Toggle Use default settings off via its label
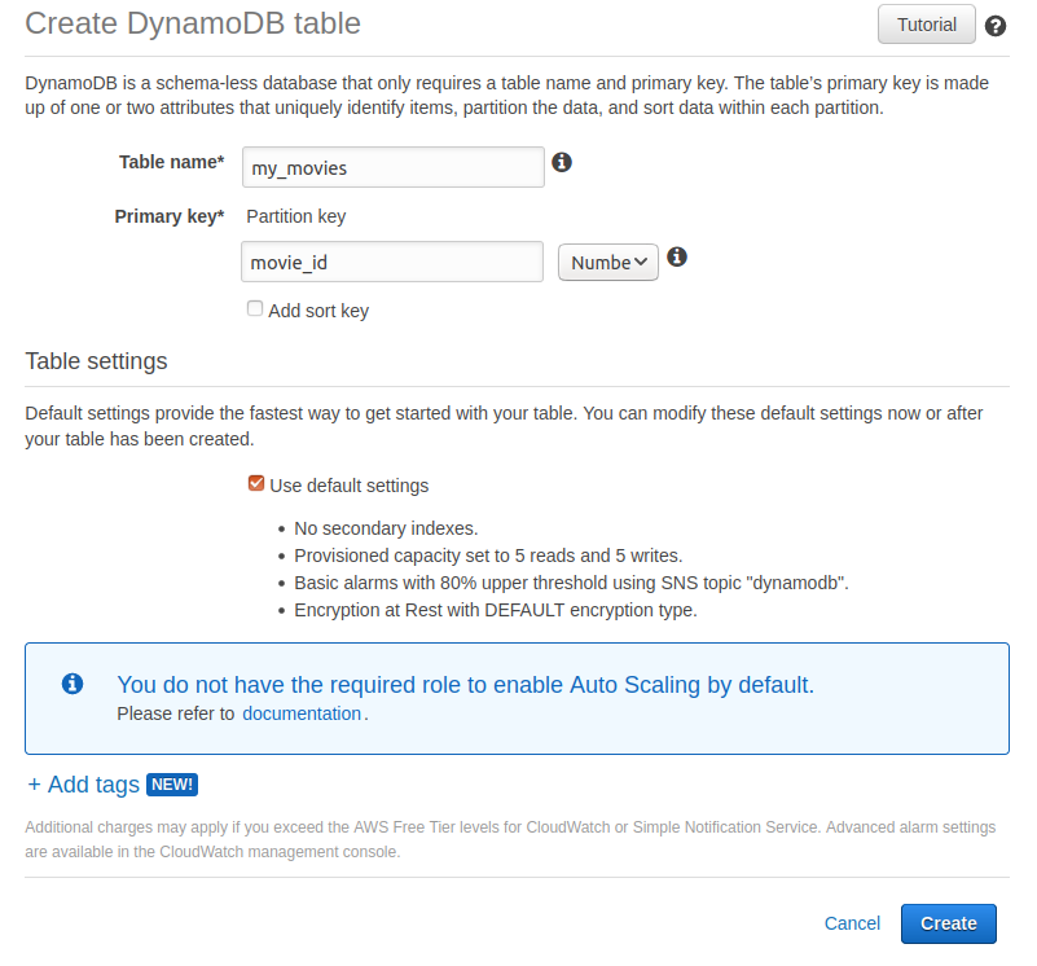1037x966 pixels. pyautogui.click(x=349, y=485)
